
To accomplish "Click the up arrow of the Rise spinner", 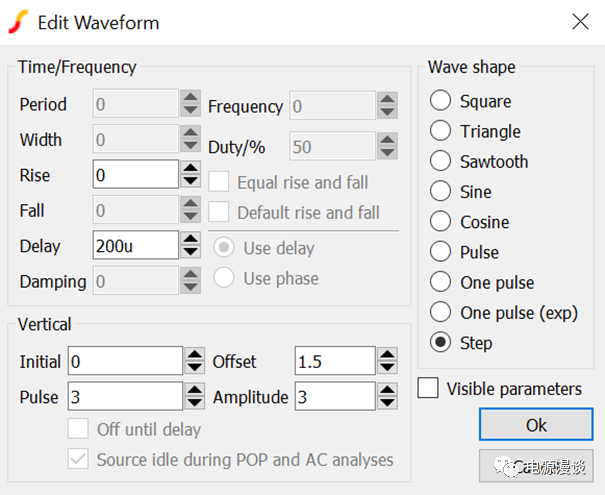I will click(x=191, y=169).
